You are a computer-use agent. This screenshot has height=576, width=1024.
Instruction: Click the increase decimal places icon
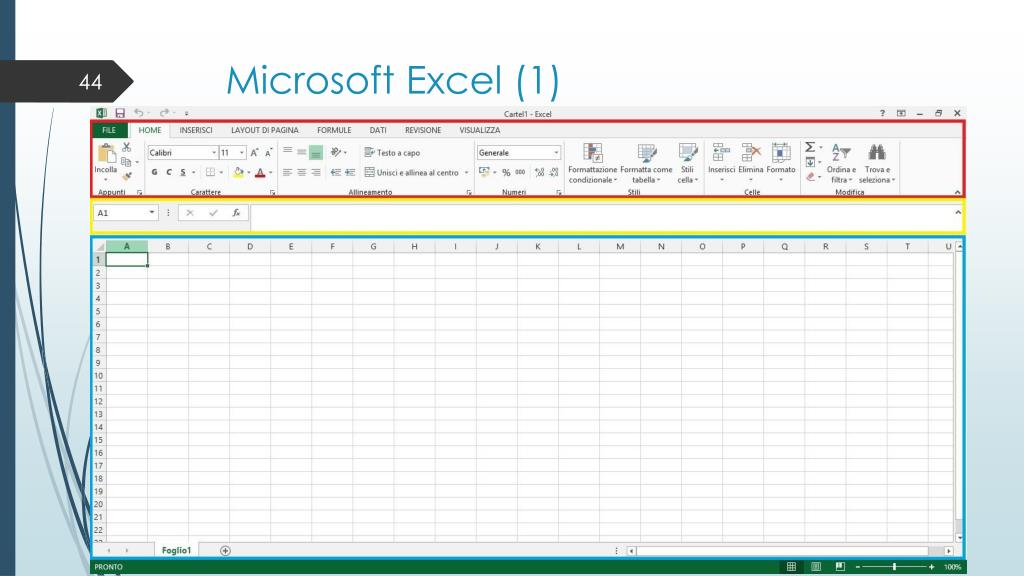pos(539,172)
